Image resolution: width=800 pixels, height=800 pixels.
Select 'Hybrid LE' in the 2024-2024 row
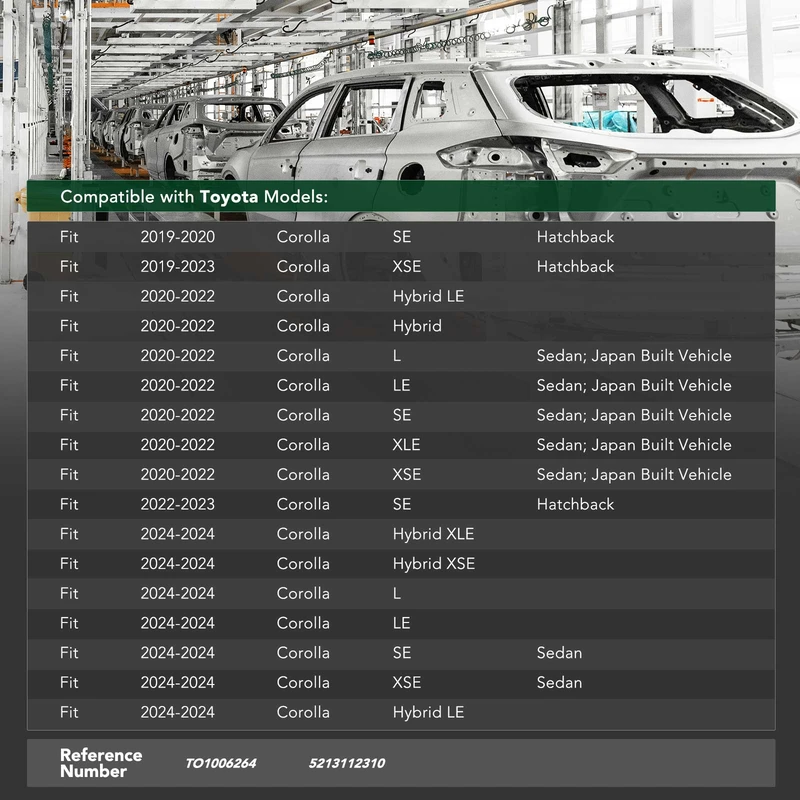click(x=428, y=712)
